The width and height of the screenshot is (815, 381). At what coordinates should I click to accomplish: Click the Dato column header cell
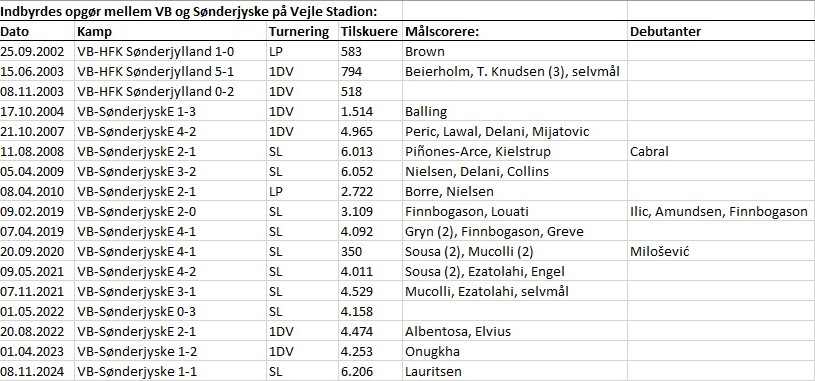37,31
